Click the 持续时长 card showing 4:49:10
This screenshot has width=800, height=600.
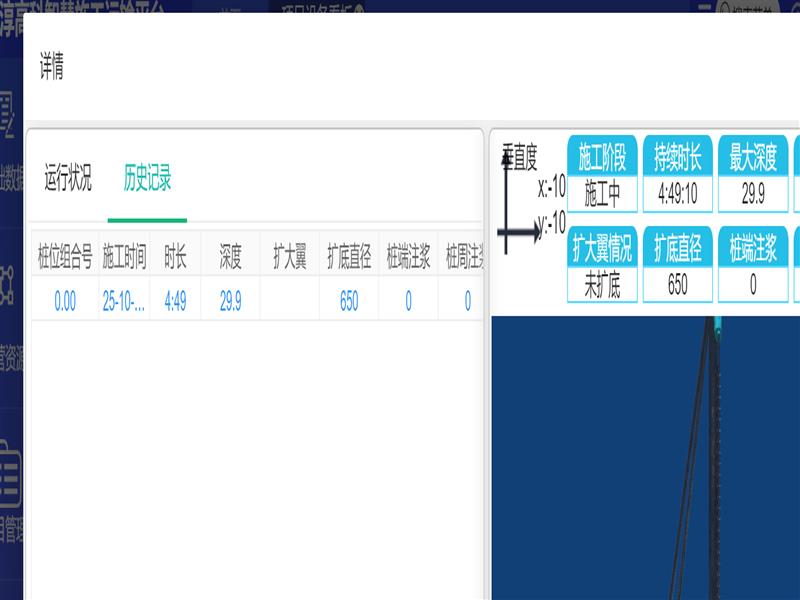[x=677, y=174]
